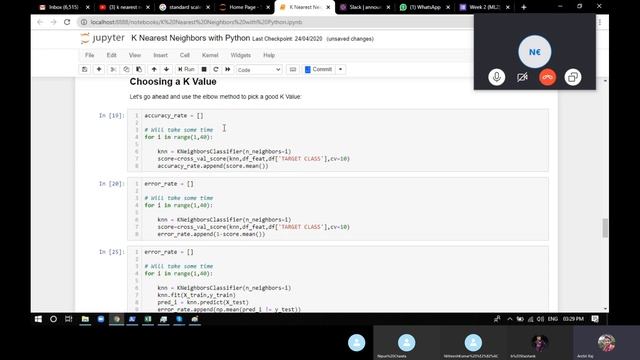Open a new browser tab with plus

click(x=524, y=7)
